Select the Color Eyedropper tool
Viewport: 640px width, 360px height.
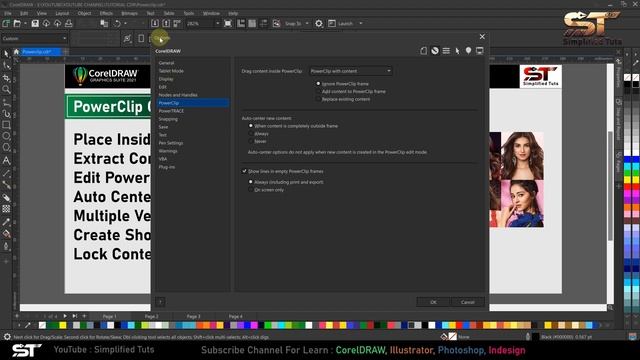[x=6, y=222]
